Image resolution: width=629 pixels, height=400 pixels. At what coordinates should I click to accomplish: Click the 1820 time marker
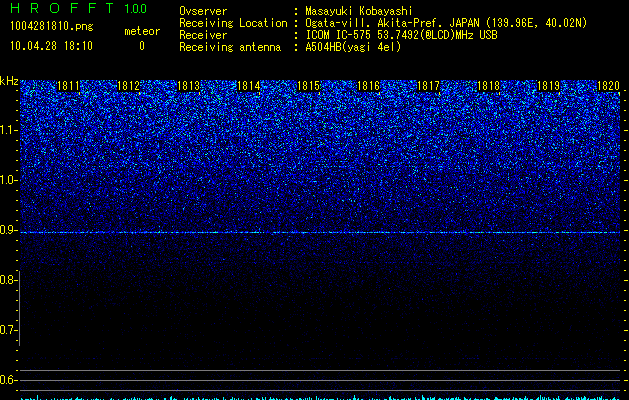609,86
